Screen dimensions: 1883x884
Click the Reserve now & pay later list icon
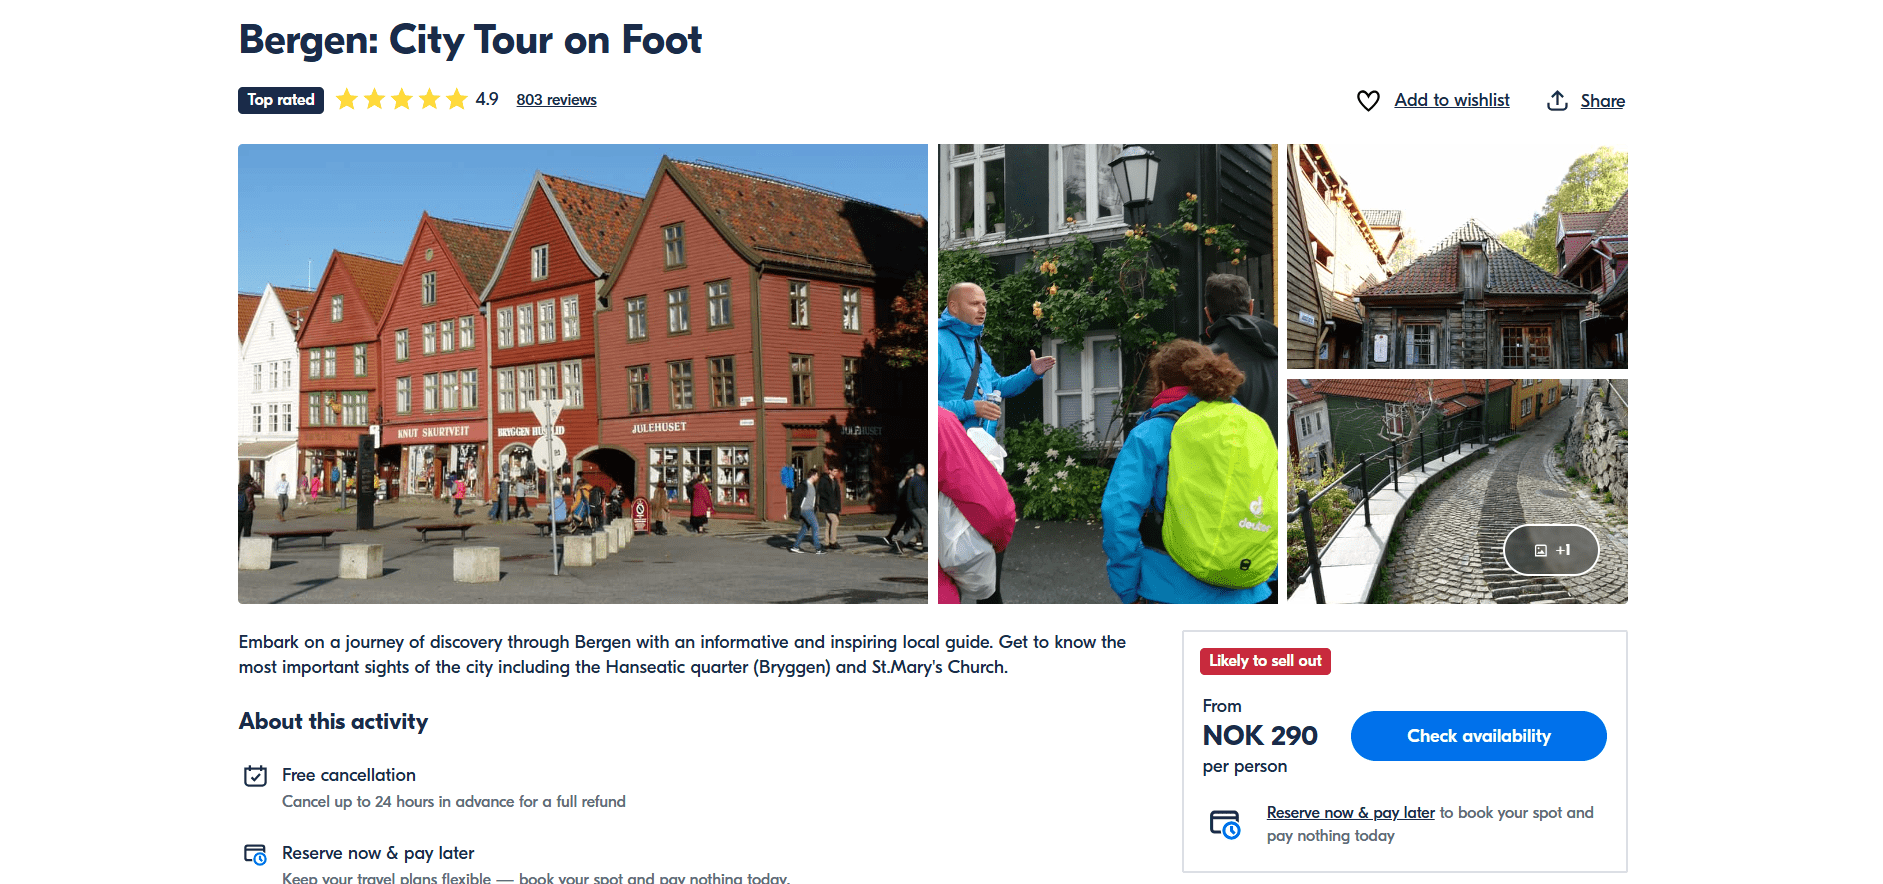point(256,854)
